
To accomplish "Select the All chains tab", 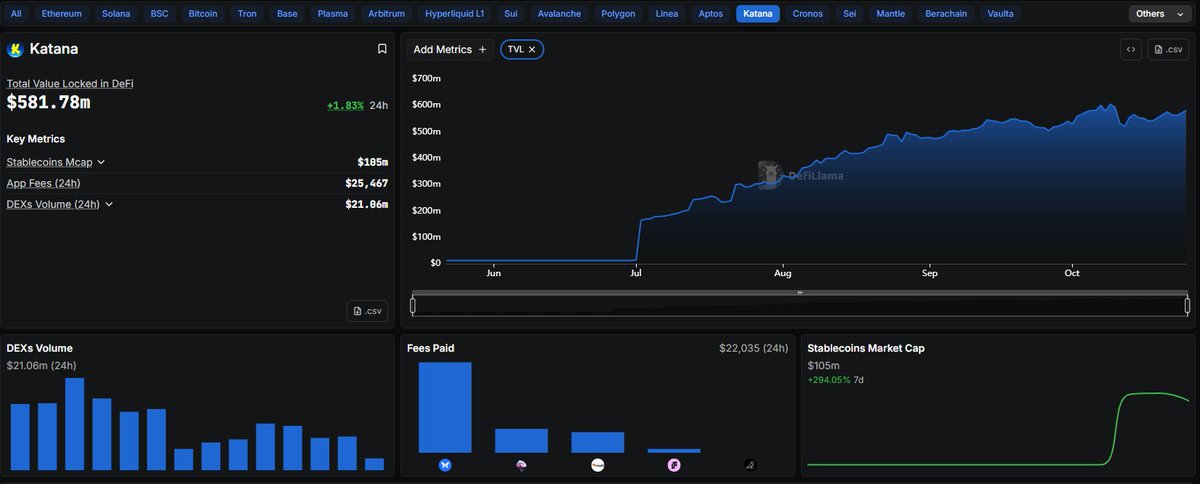I will click(x=16, y=14).
